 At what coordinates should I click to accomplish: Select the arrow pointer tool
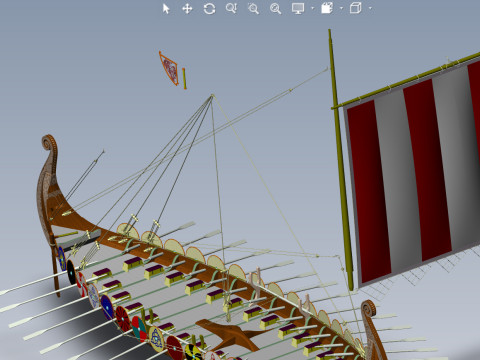[x=166, y=9]
